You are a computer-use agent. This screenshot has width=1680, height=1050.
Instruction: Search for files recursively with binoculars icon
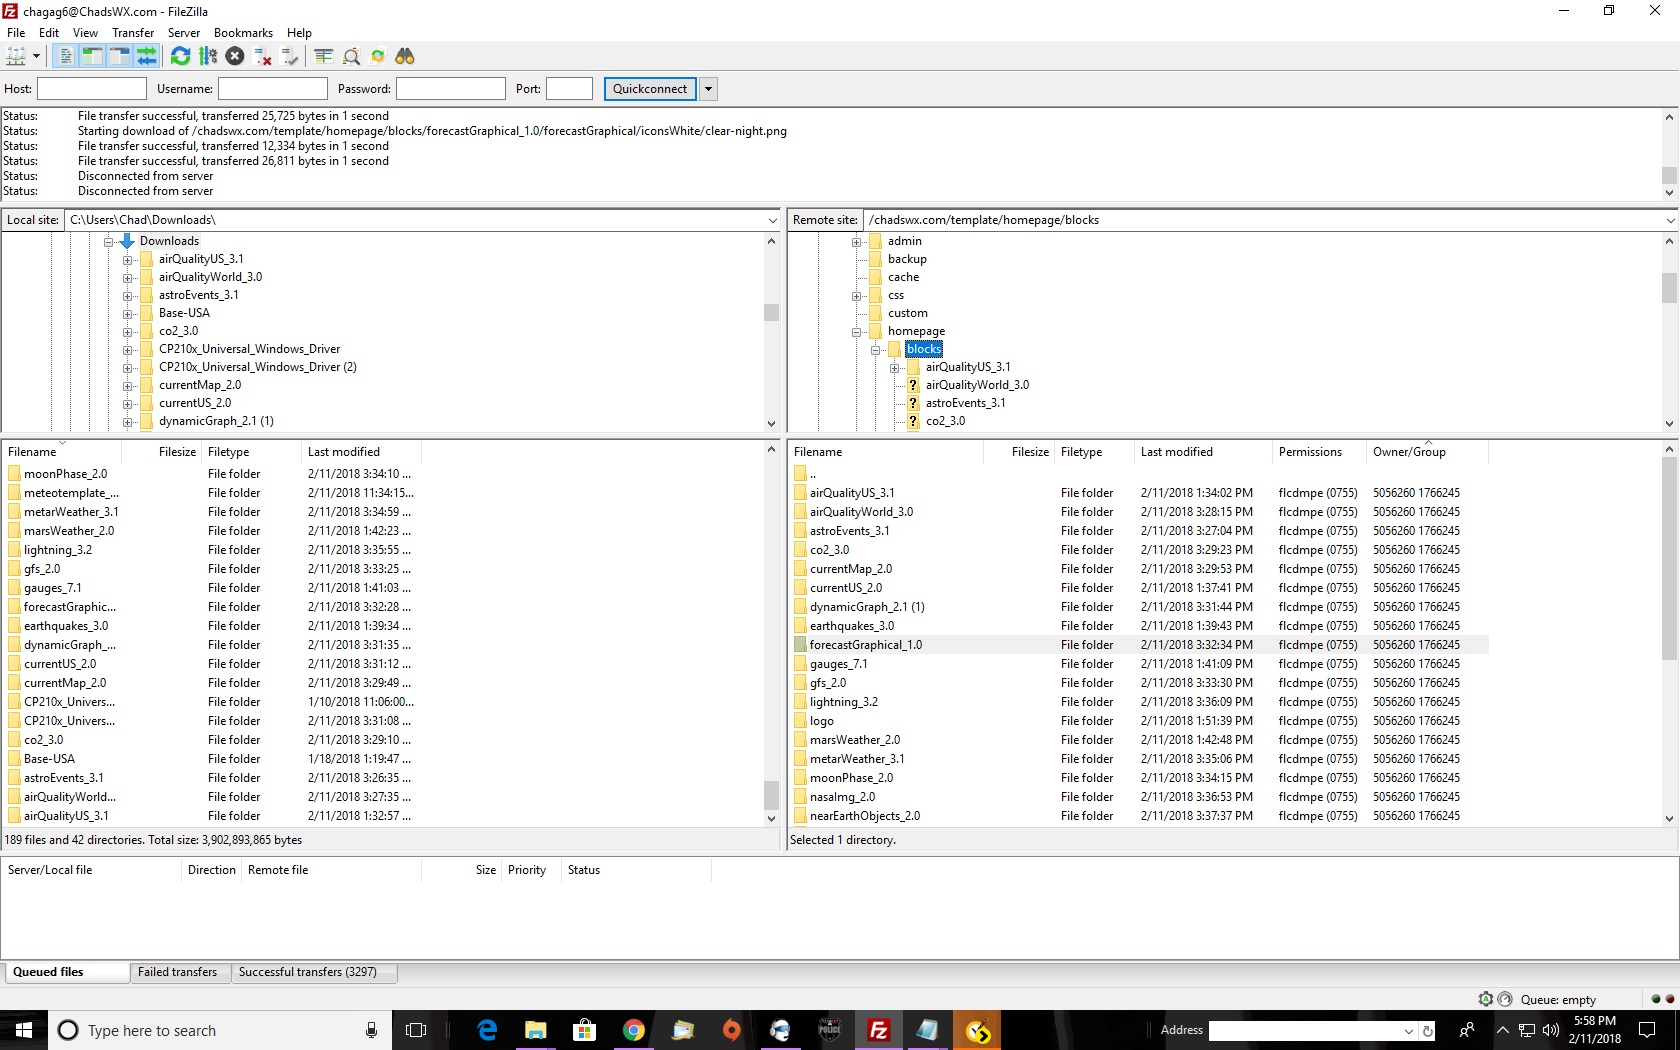pos(405,56)
